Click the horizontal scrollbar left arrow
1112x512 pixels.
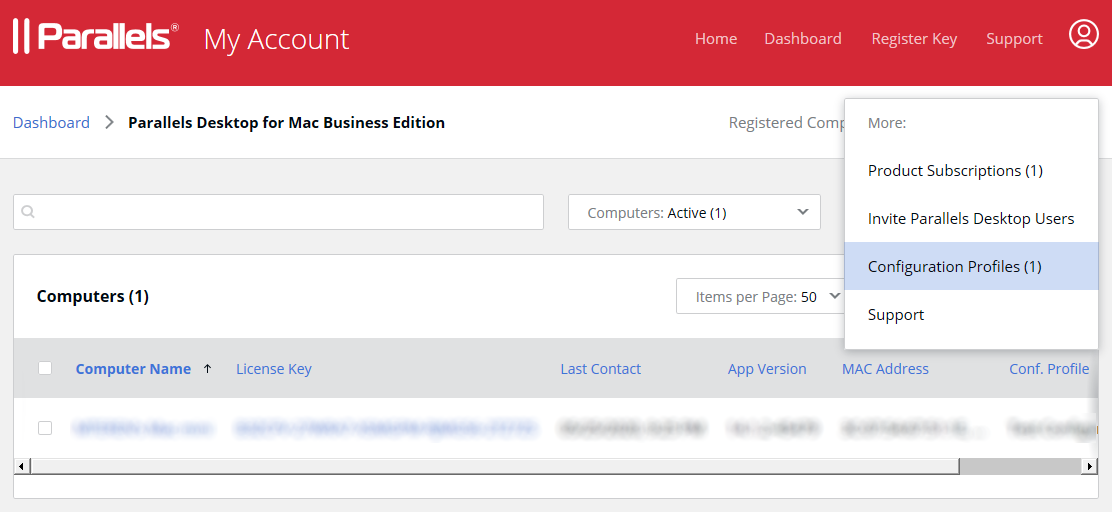tap(22, 466)
